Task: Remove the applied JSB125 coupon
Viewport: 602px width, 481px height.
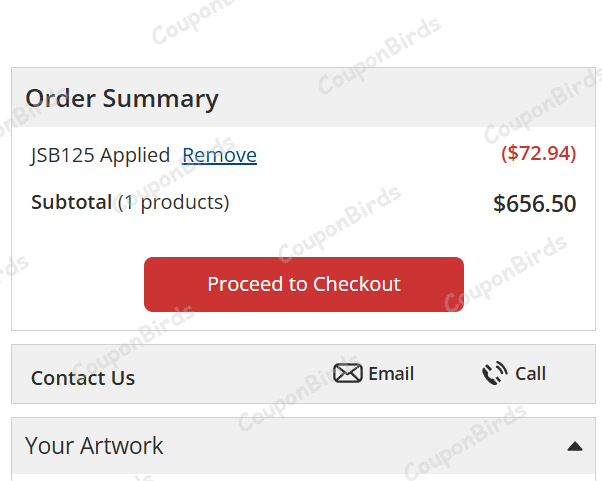Action: [x=219, y=155]
